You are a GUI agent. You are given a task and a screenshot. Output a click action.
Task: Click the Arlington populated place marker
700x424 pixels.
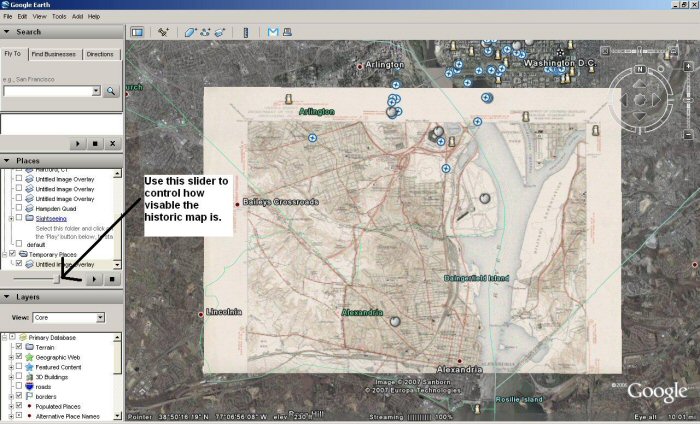click(360, 67)
